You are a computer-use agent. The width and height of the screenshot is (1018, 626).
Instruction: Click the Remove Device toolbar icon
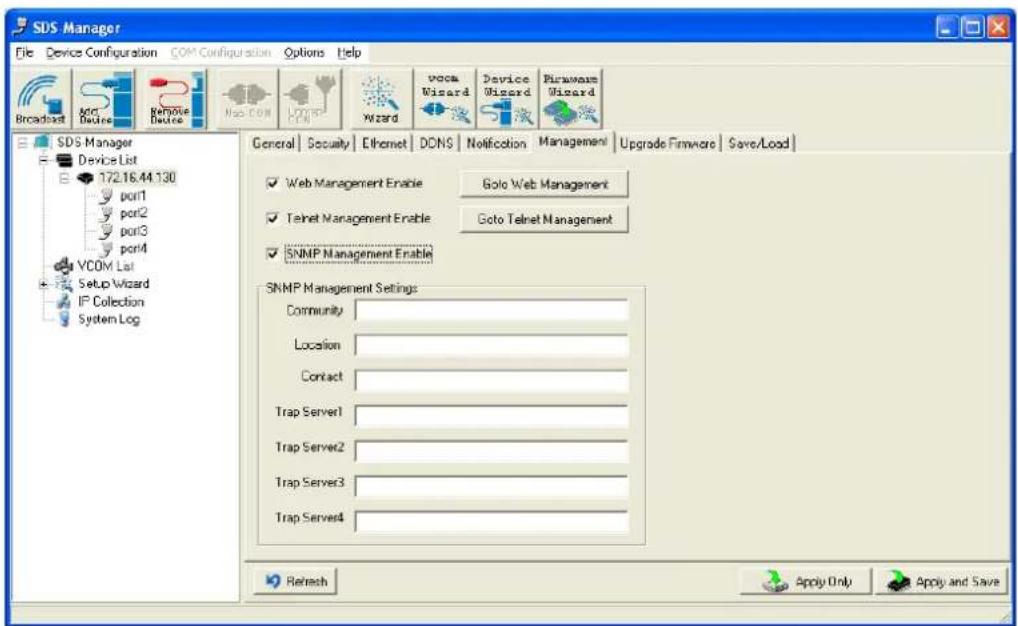tap(176, 99)
